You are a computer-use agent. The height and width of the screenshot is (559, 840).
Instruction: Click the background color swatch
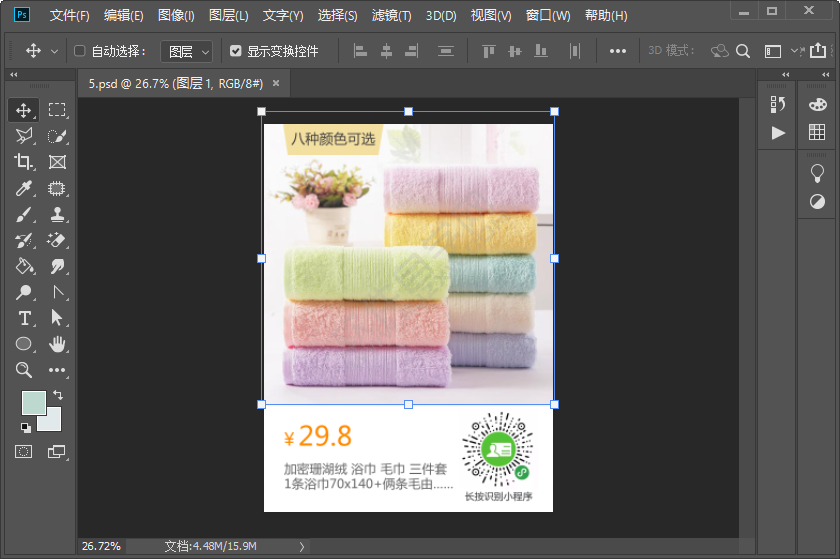(52, 423)
